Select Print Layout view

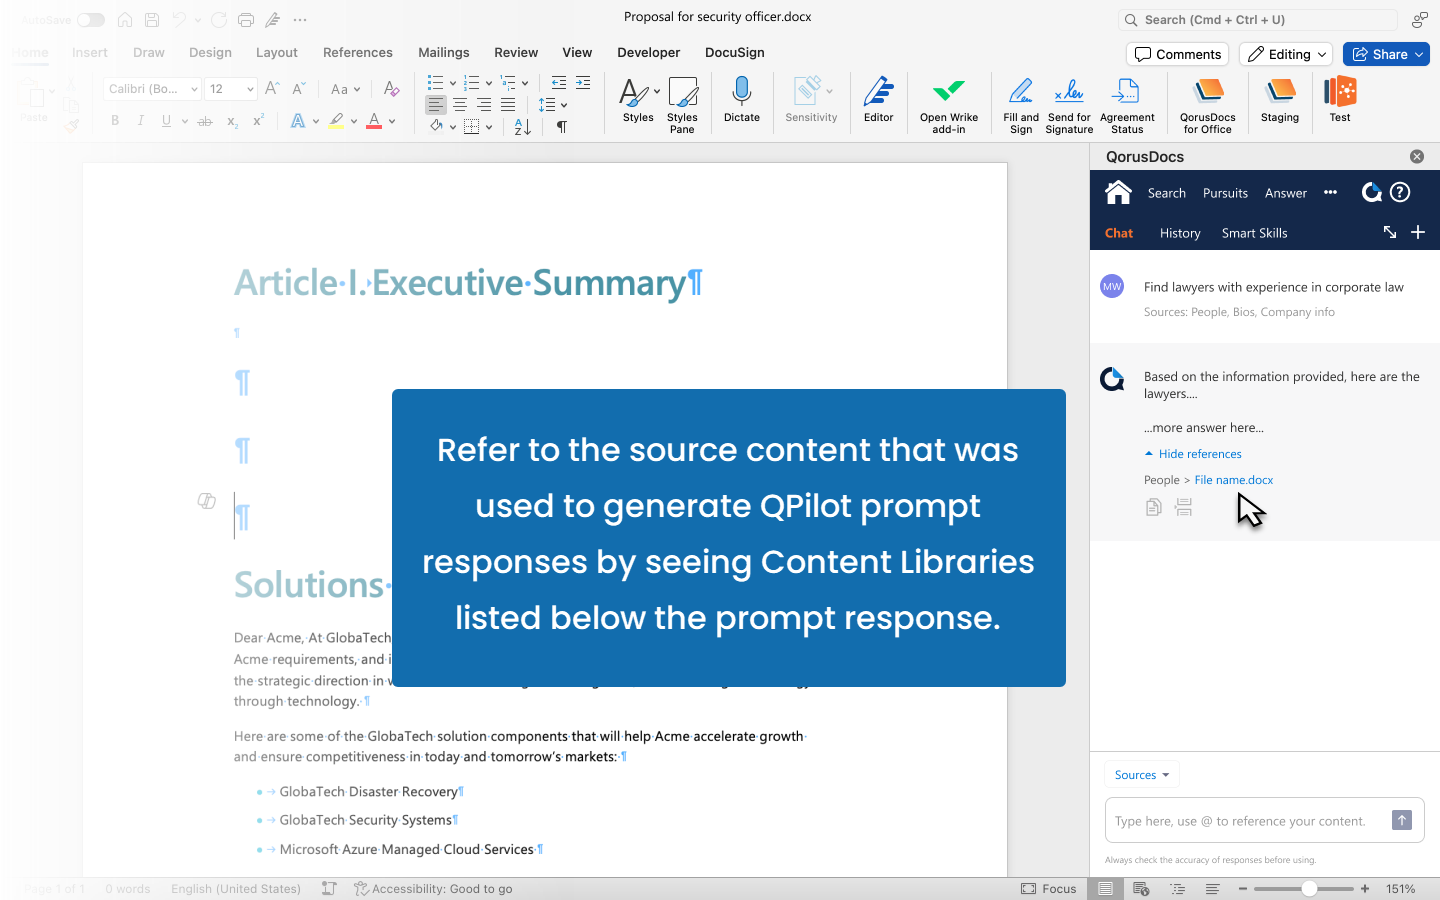coord(1105,888)
